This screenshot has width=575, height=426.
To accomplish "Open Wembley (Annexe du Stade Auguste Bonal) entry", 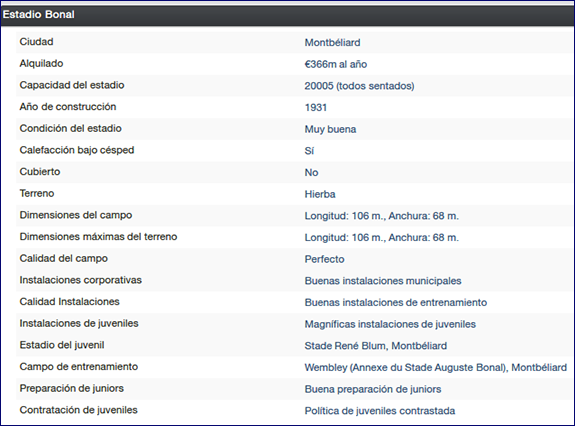I will pos(435,367).
